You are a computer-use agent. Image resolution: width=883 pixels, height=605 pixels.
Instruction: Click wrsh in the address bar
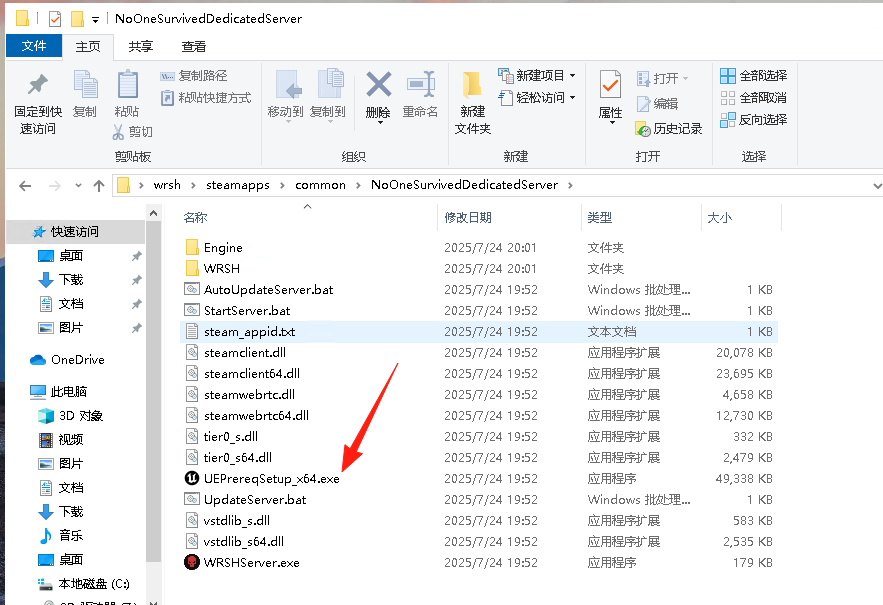click(167, 185)
